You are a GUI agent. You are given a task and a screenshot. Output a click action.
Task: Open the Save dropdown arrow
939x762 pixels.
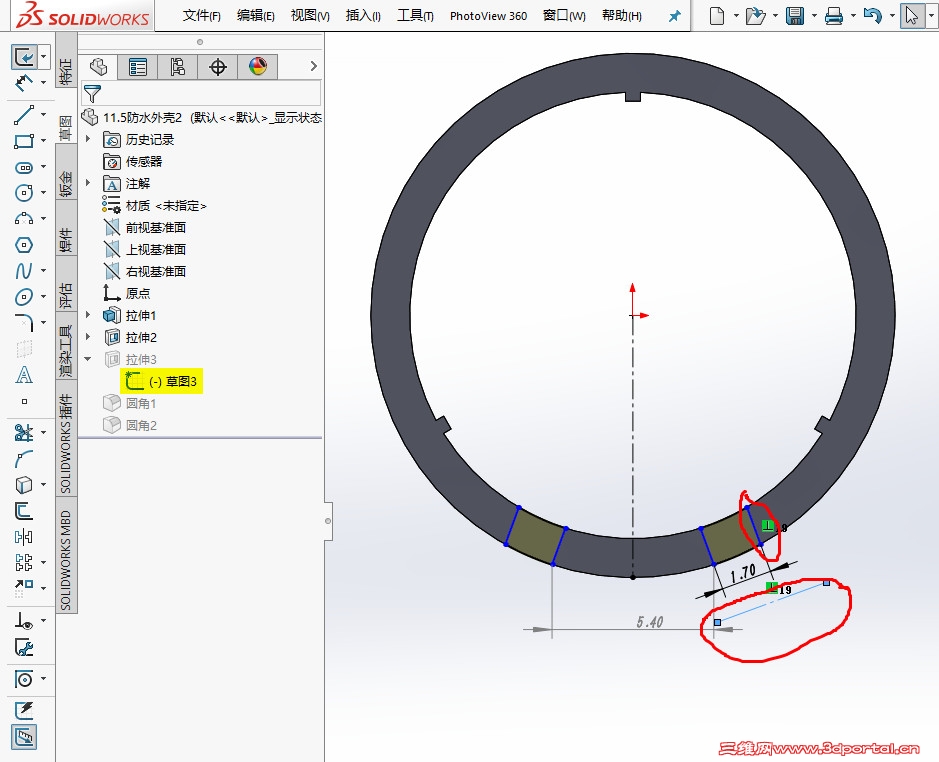coord(814,16)
